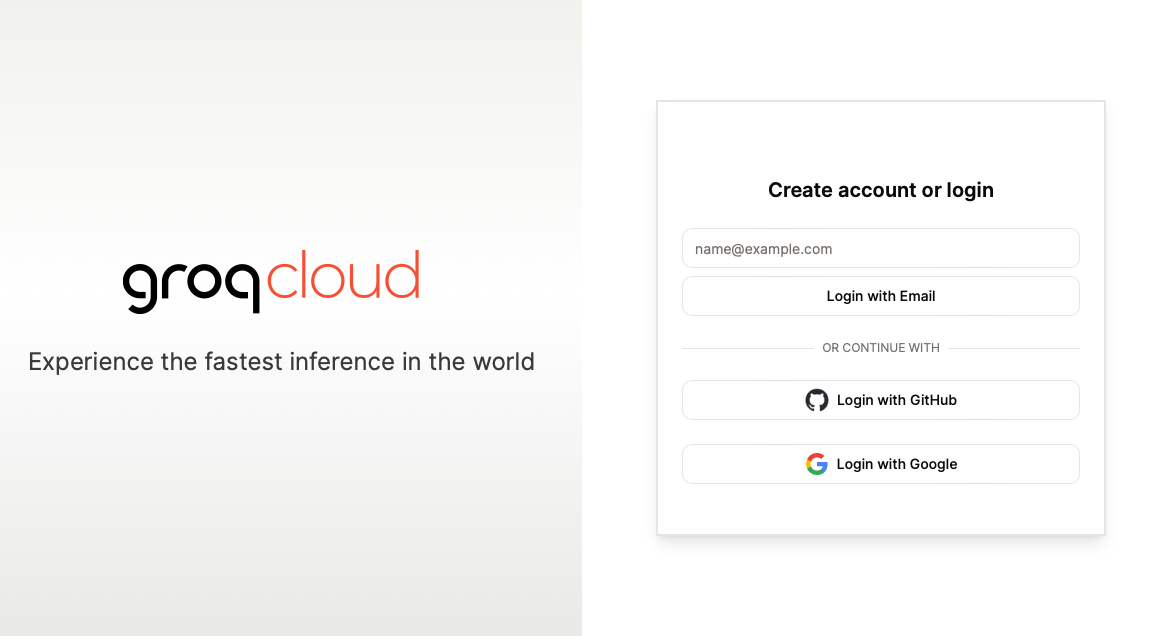The height and width of the screenshot is (636, 1163).
Task: Sign in using Login with GitHub
Action: [x=896, y=400]
